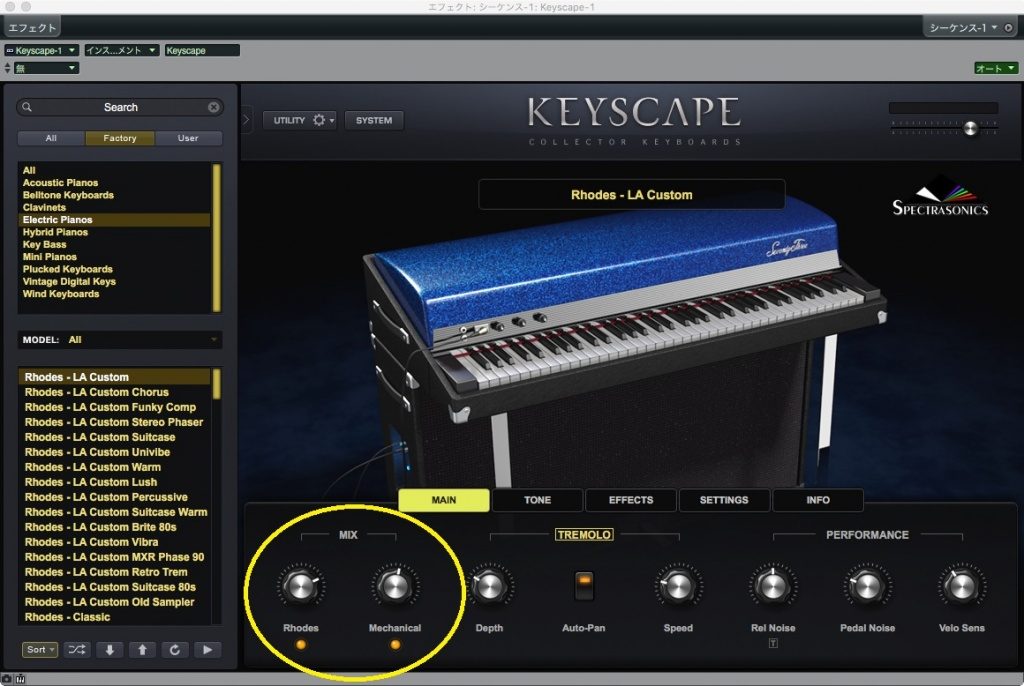Open the INFO tab
Screen dimensions: 1024x686
pos(818,500)
